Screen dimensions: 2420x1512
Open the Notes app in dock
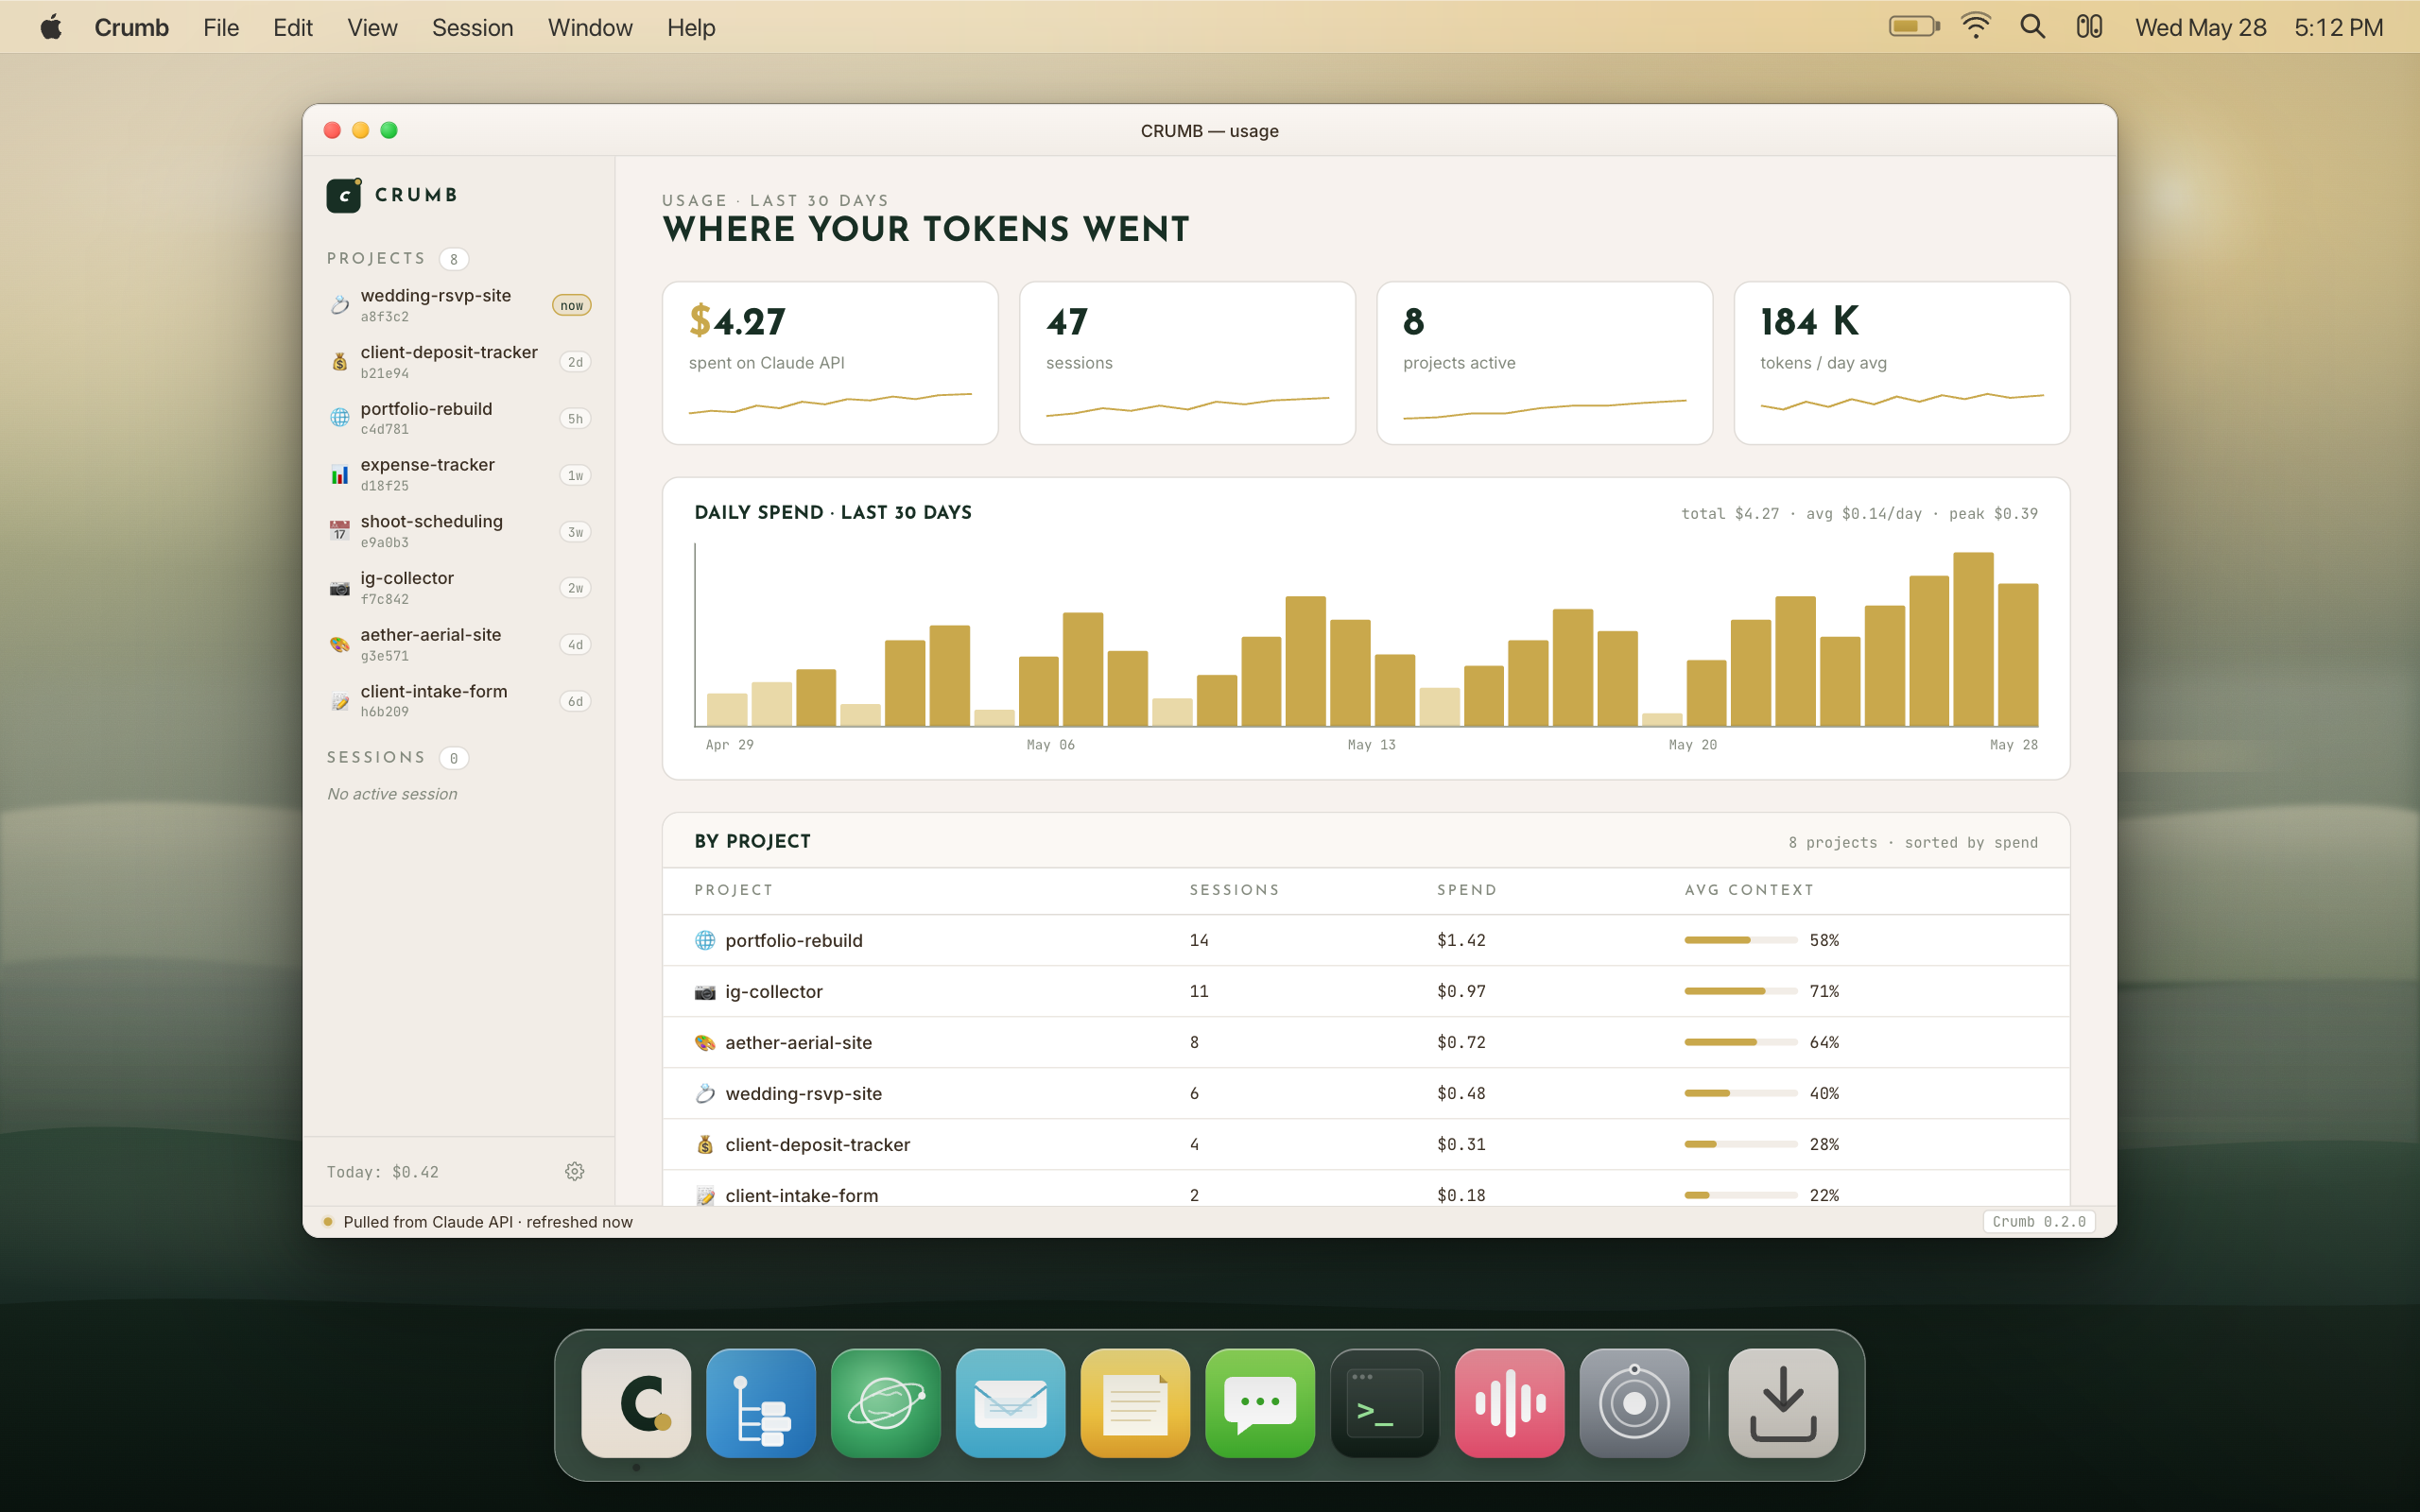tap(1135, 1402)
